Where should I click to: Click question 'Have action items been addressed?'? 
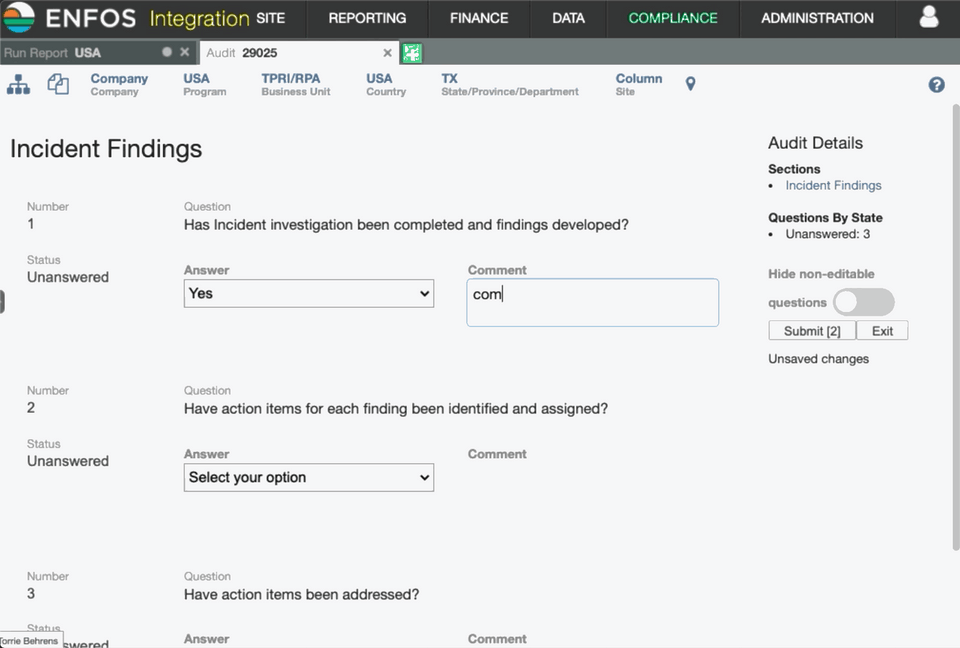[x=301, y=594]
